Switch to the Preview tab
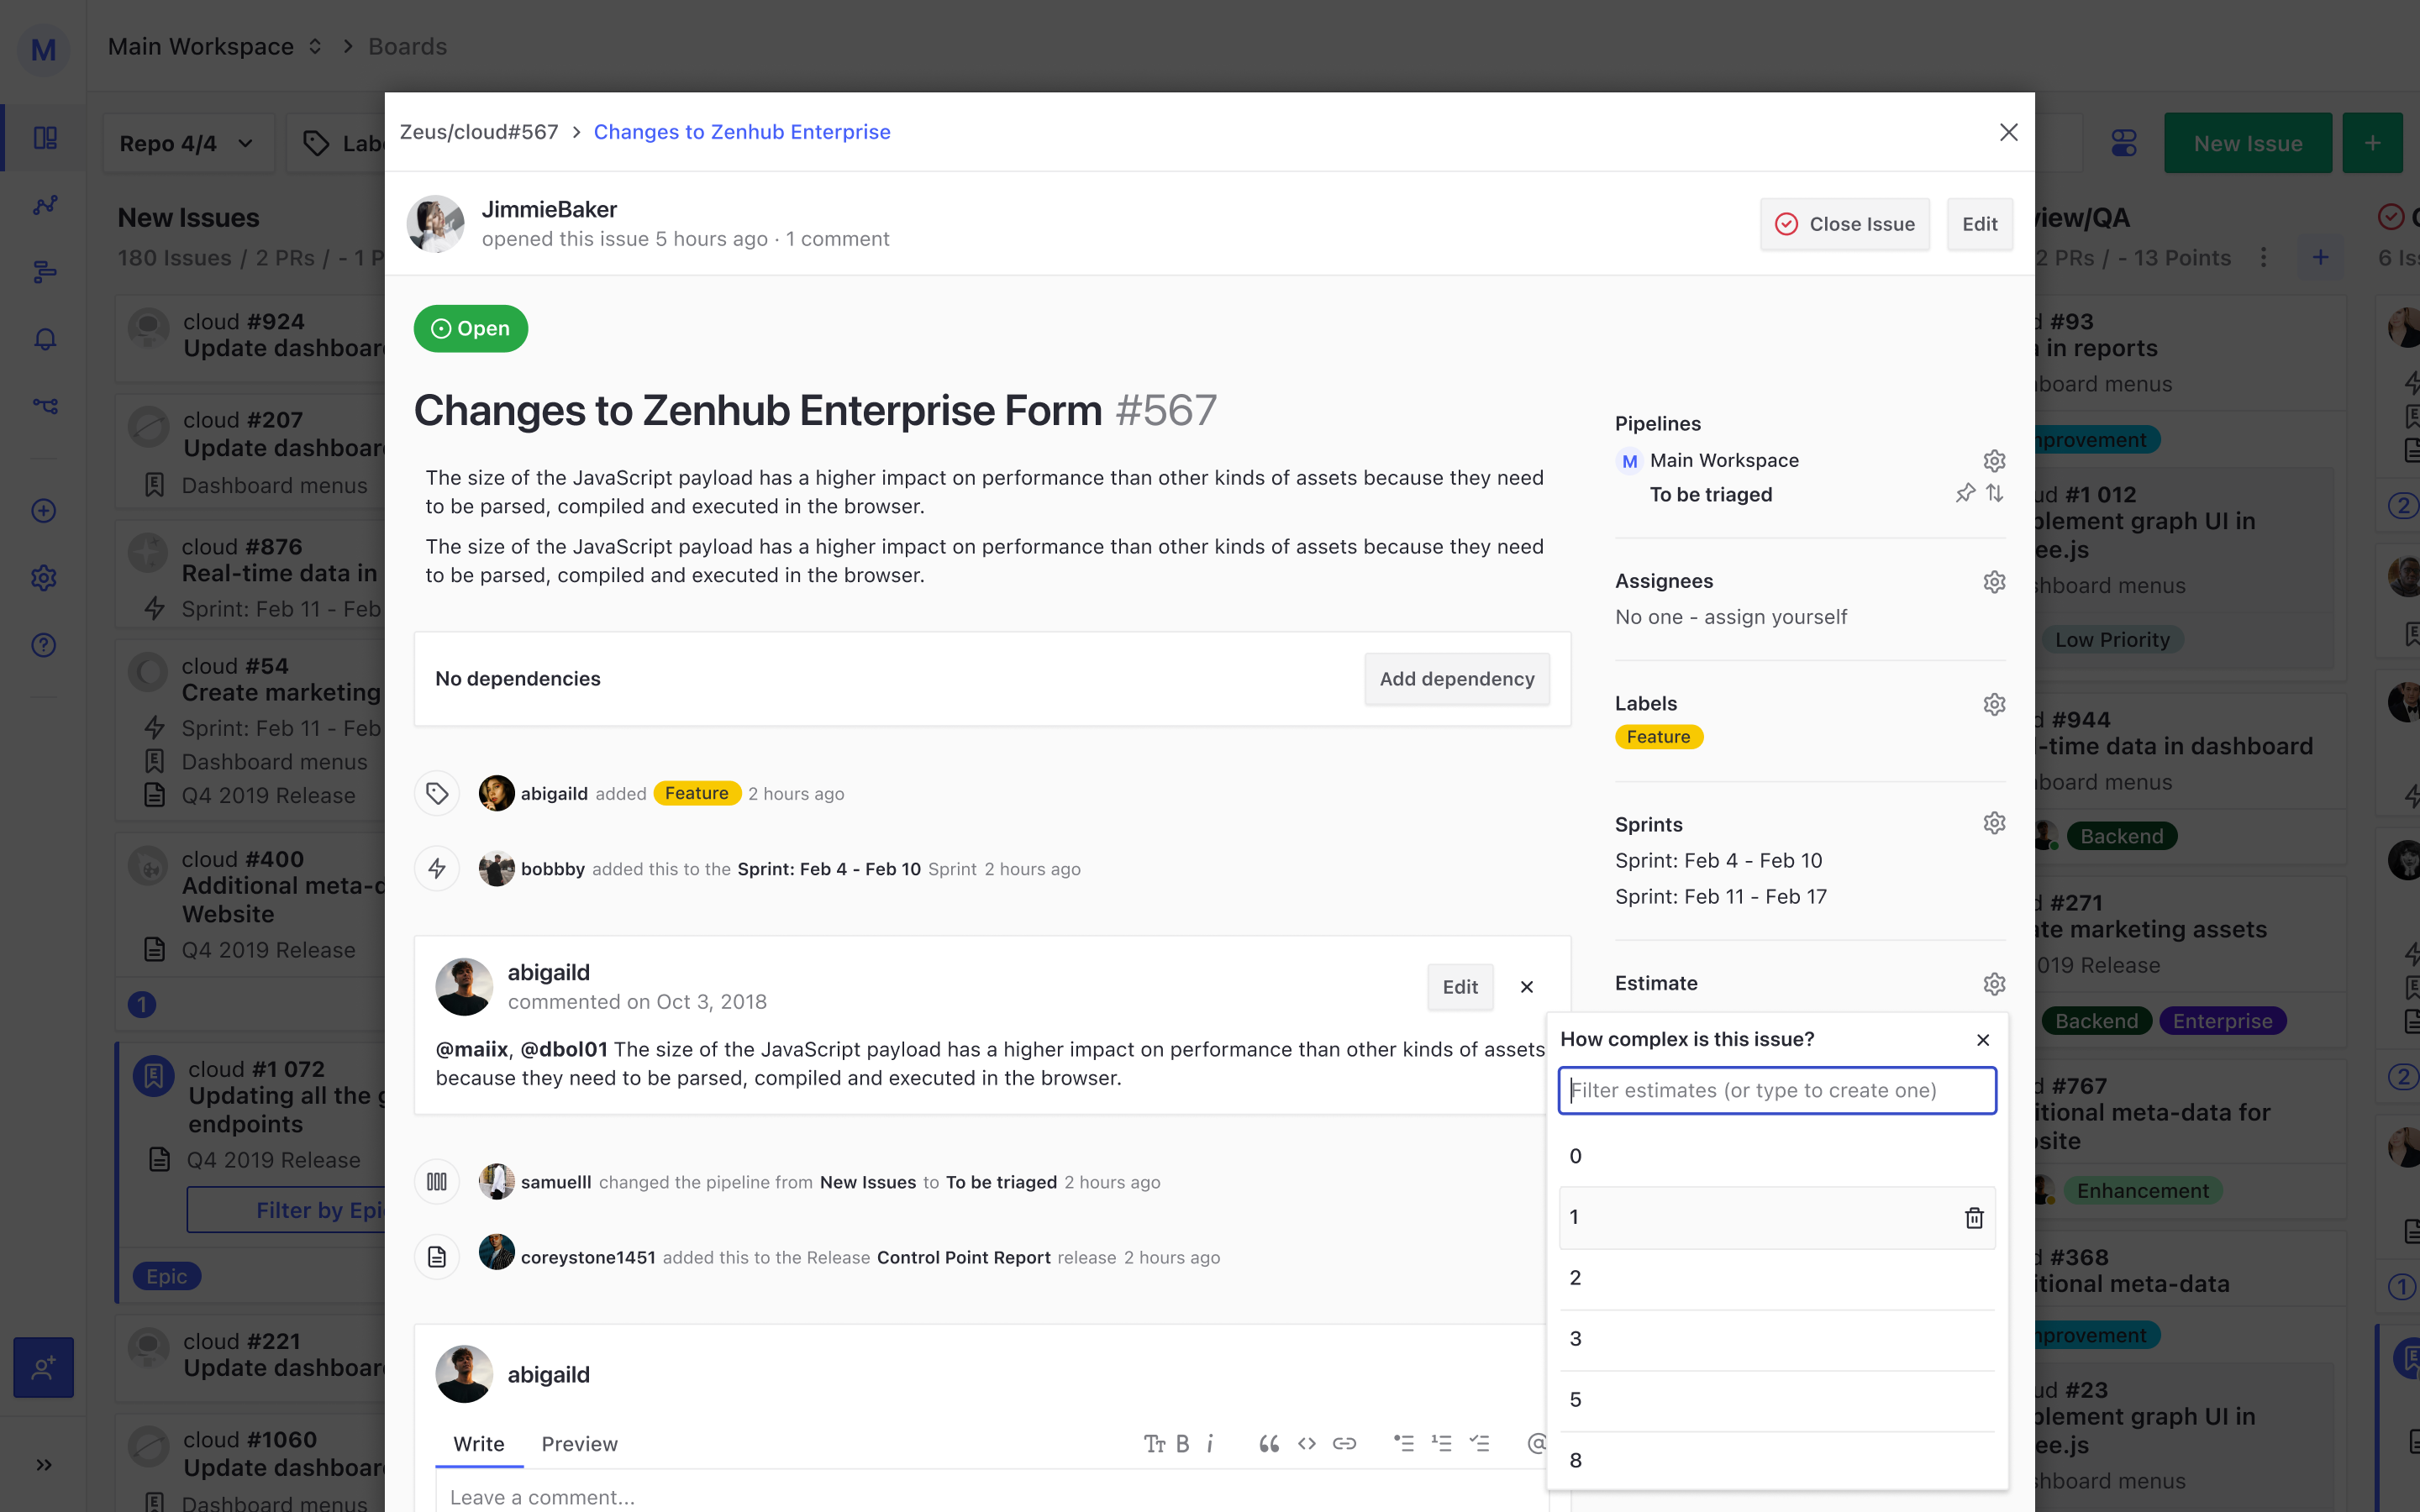 coord(579,1443)
